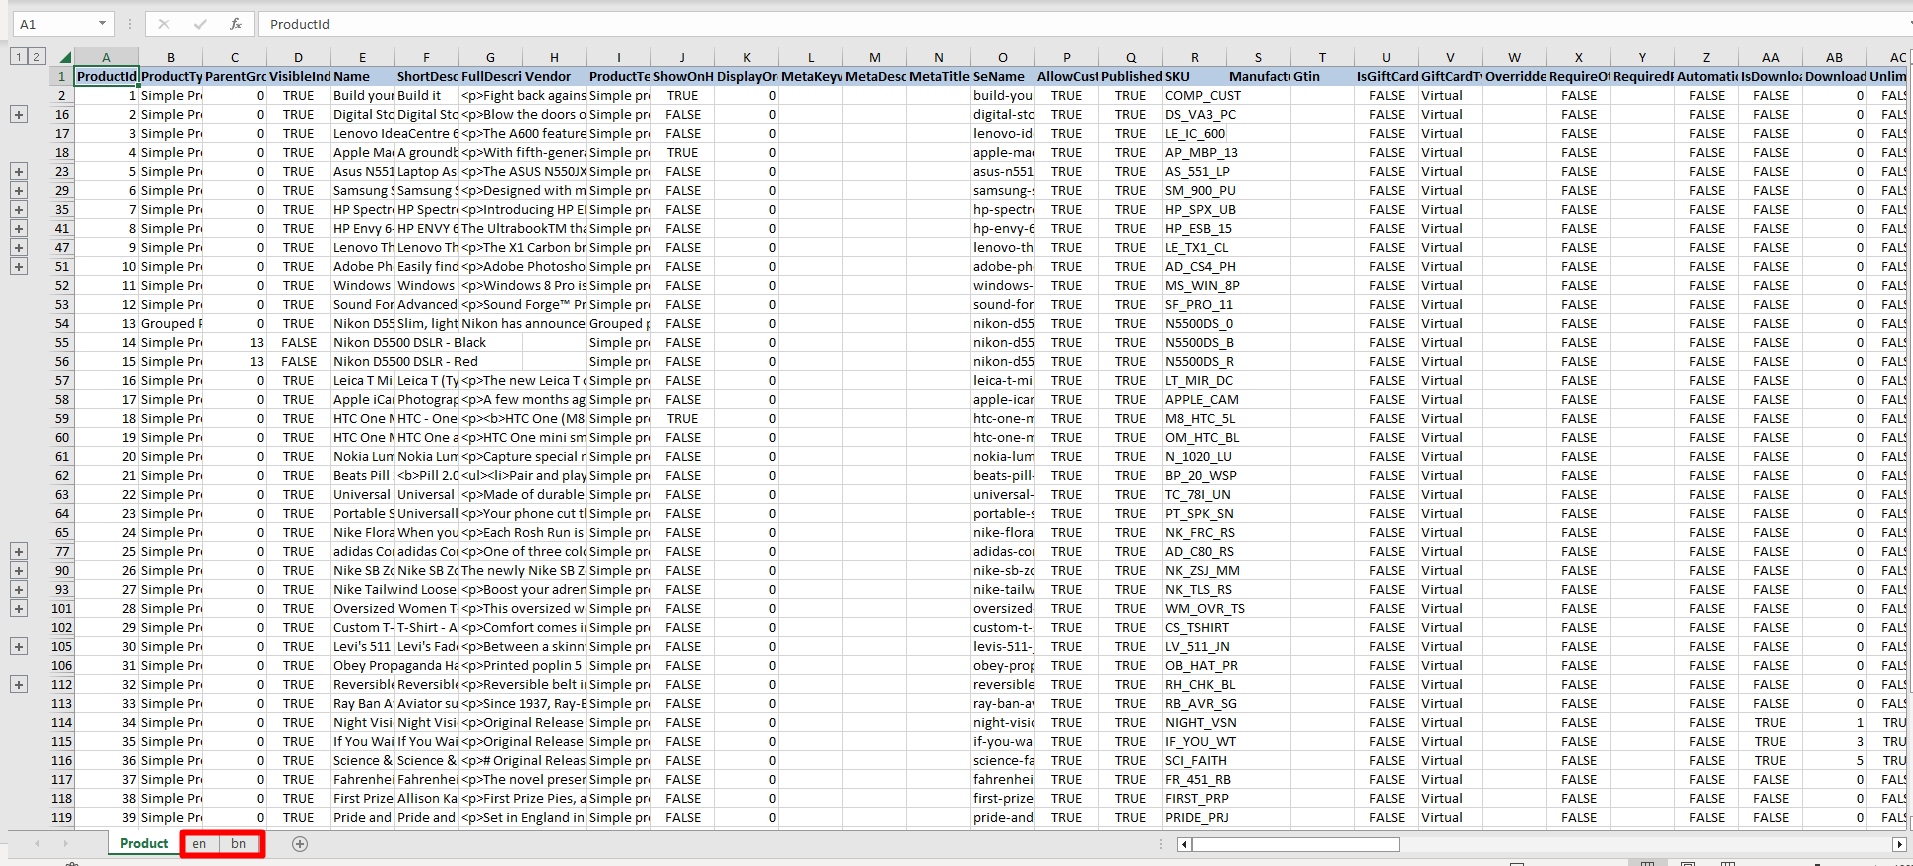Select the APPLE_CAM SKU cell
Image resolution: width=1913 pixels, height=866 pixels.
click(1195, 400)
